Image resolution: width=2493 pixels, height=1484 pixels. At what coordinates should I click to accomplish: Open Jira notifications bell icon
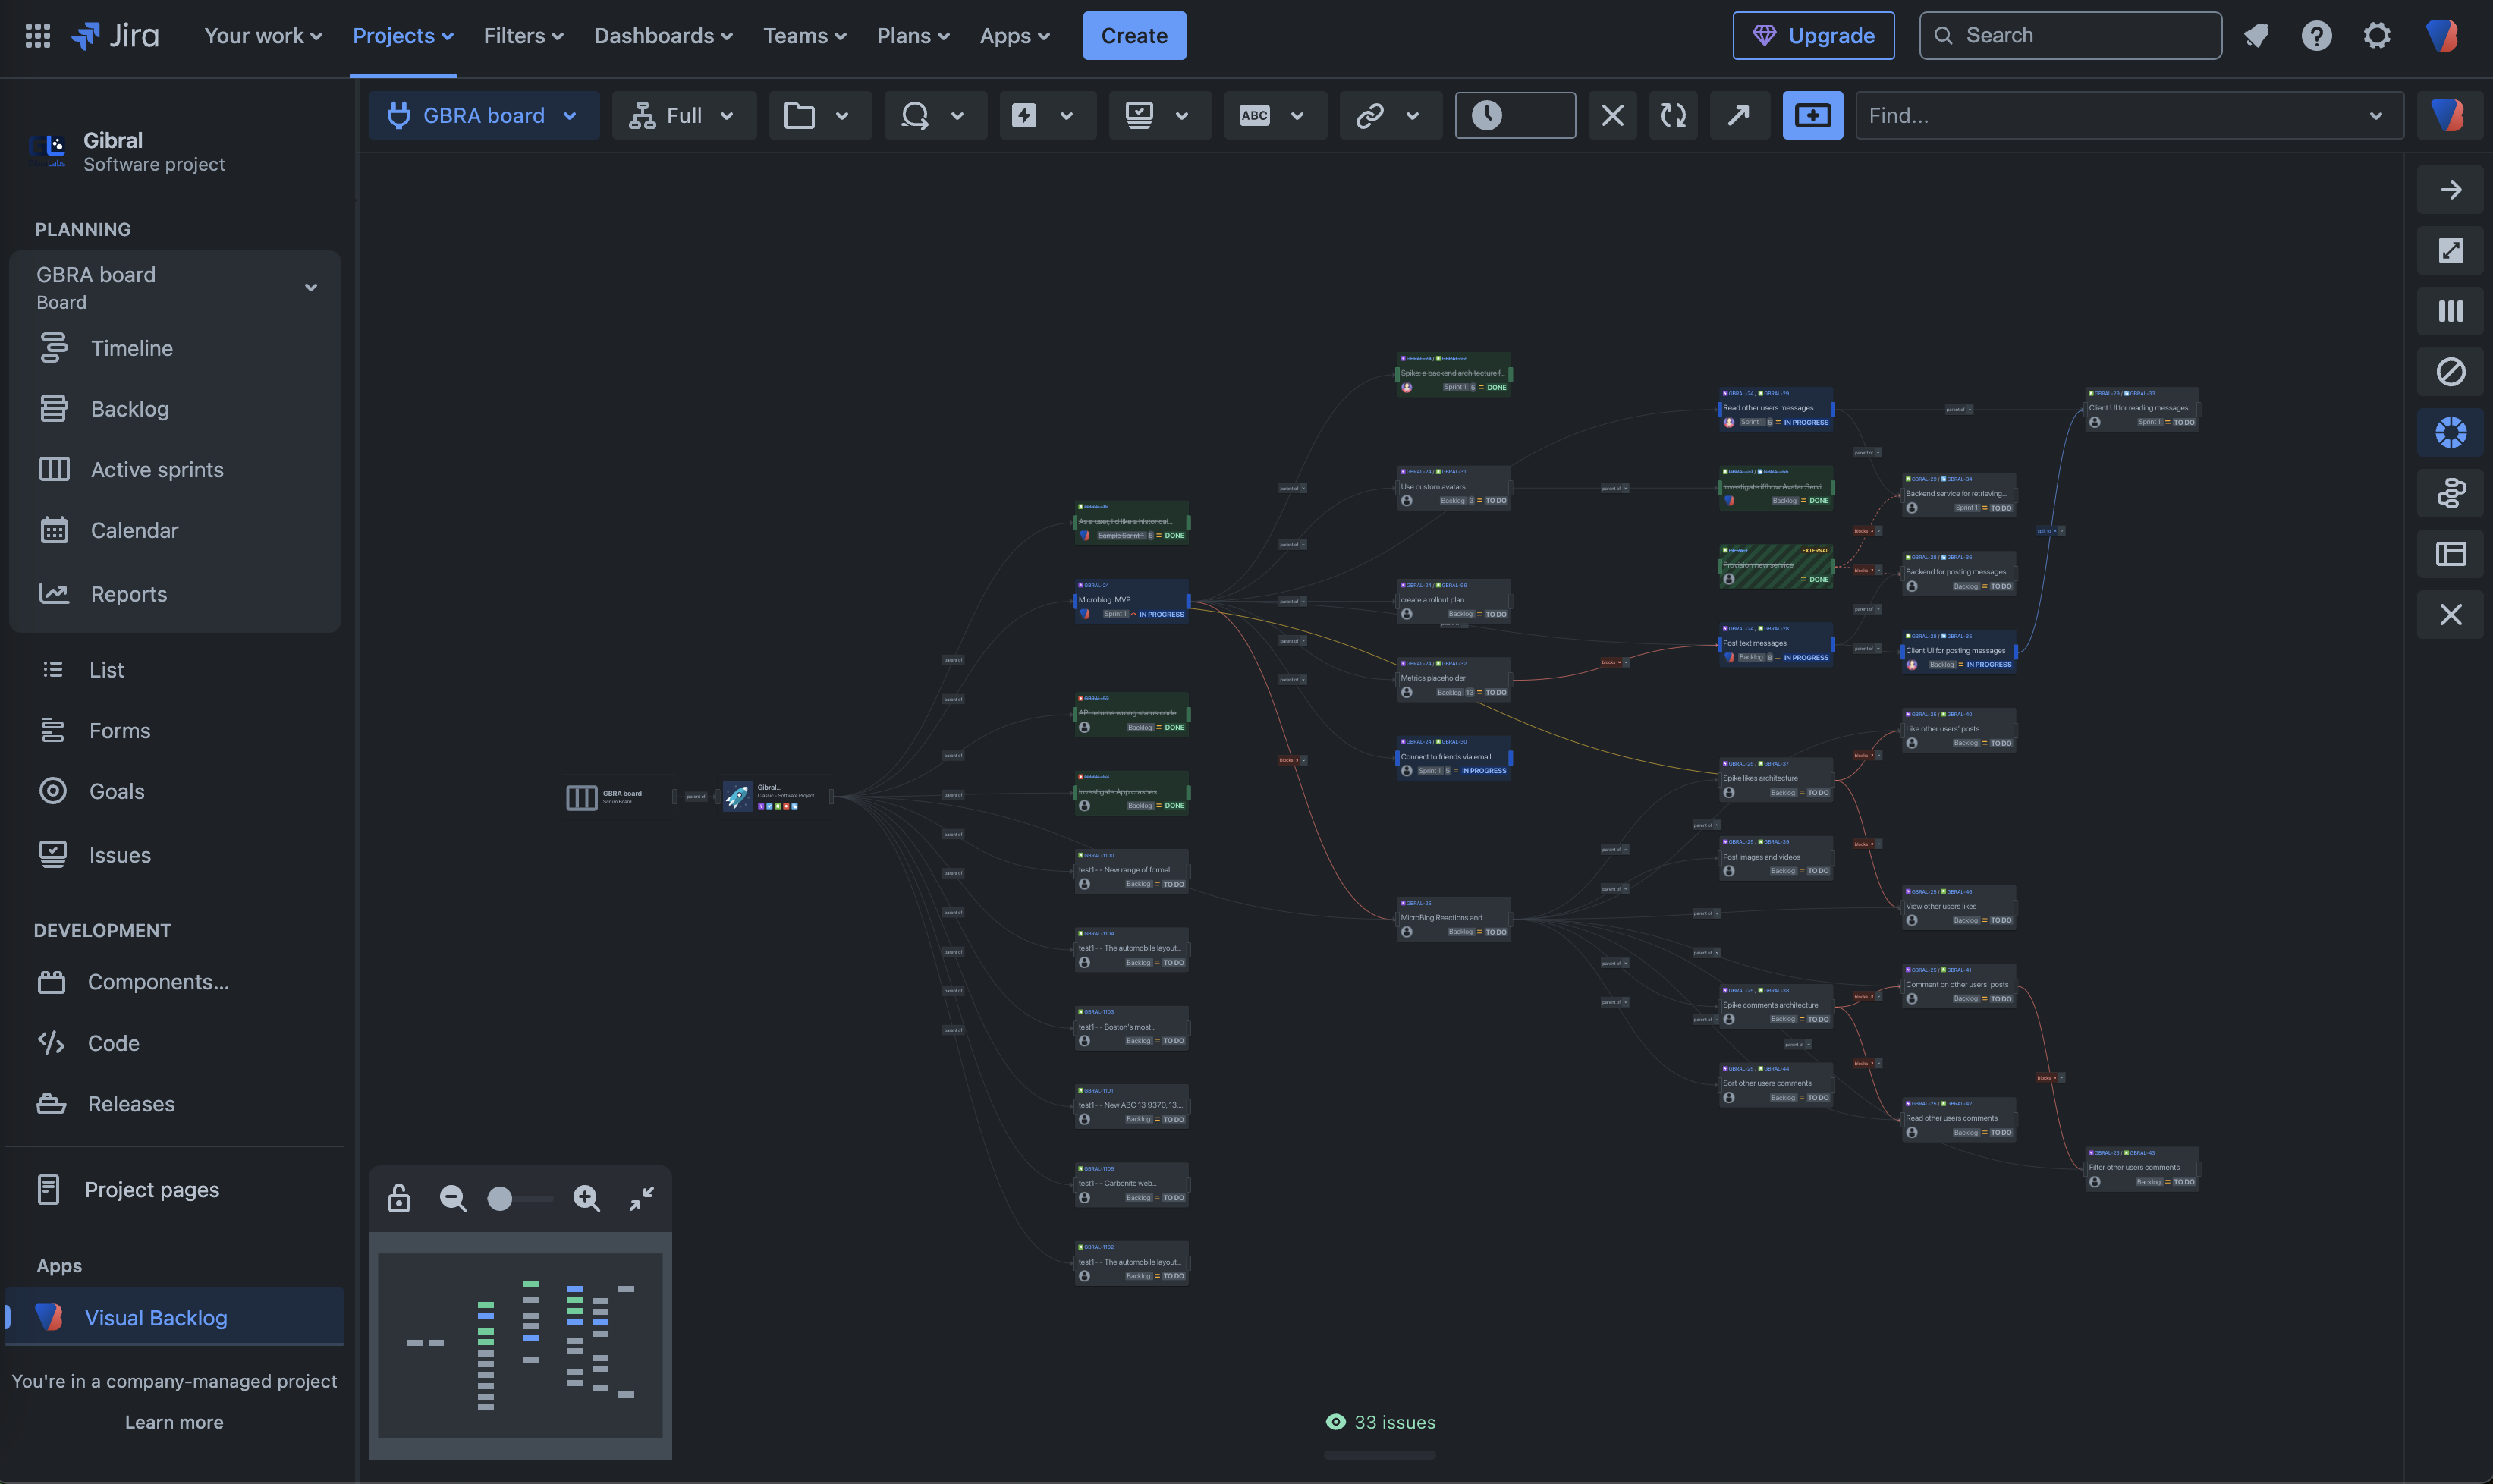click(x=2256, y=36)
